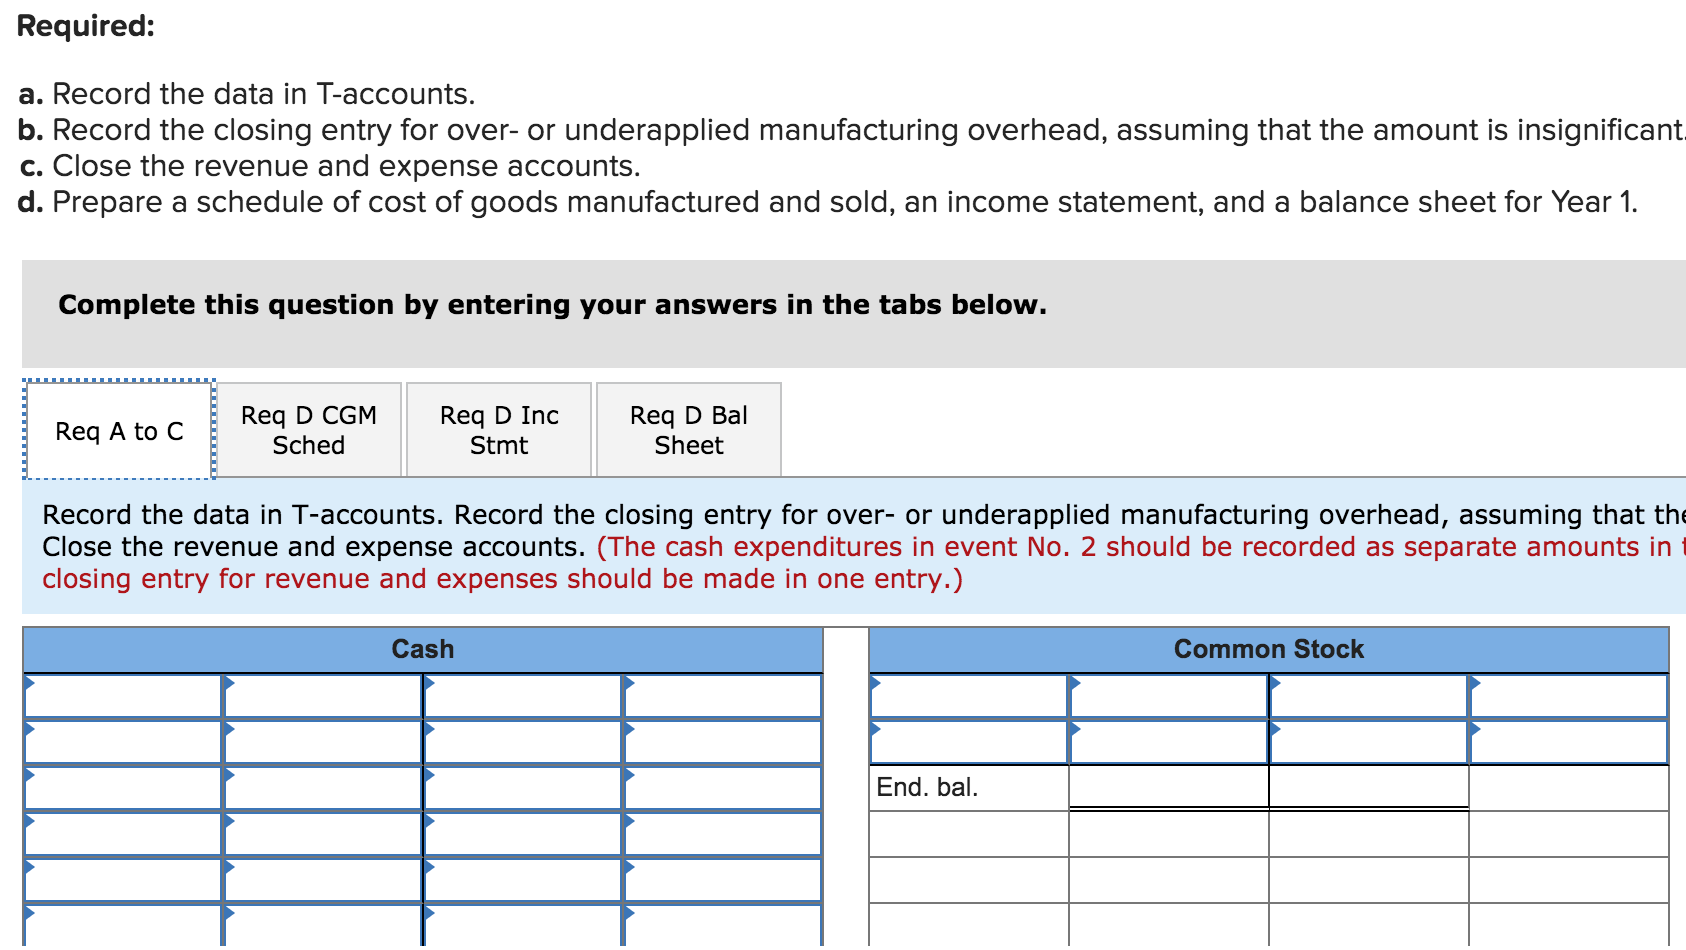Viewport: 1686px width, 950px height.
Task: Open third credit row dropdown under Cash
Action: (x=520, y=790)
